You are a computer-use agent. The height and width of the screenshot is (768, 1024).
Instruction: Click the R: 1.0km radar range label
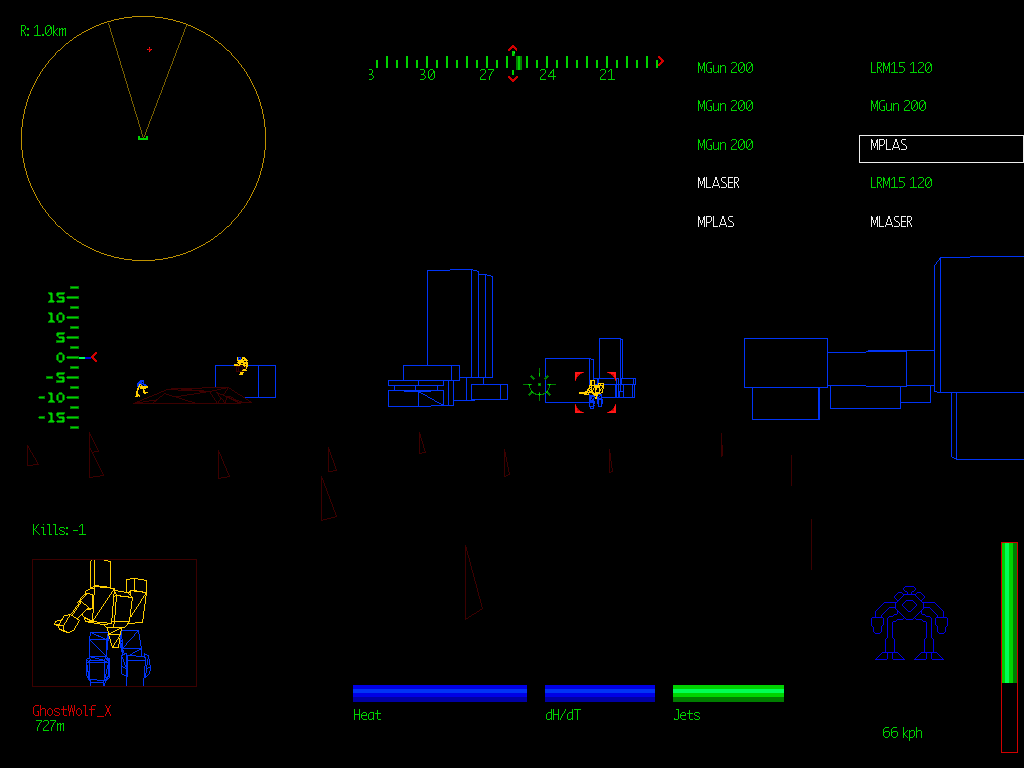click(44, 31)
